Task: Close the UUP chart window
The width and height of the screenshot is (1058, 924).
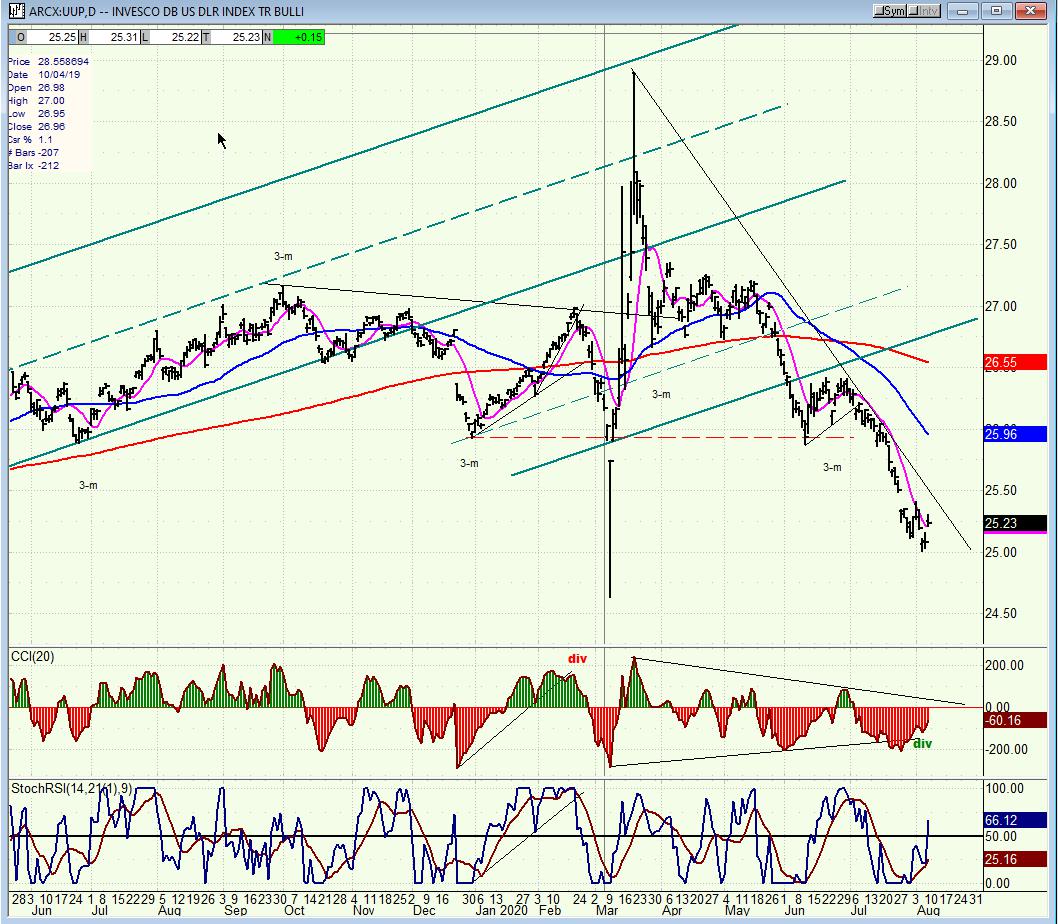Action: tap(1030, 11)
